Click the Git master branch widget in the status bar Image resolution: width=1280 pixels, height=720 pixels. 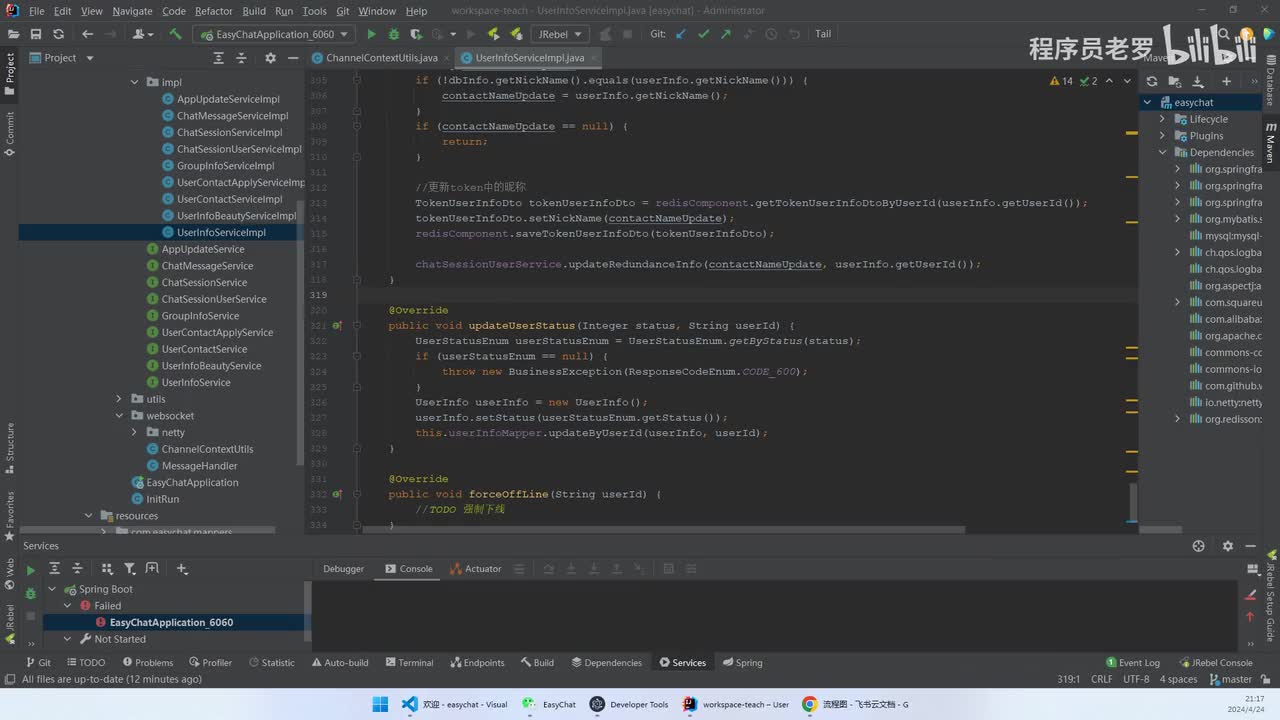1230,679
